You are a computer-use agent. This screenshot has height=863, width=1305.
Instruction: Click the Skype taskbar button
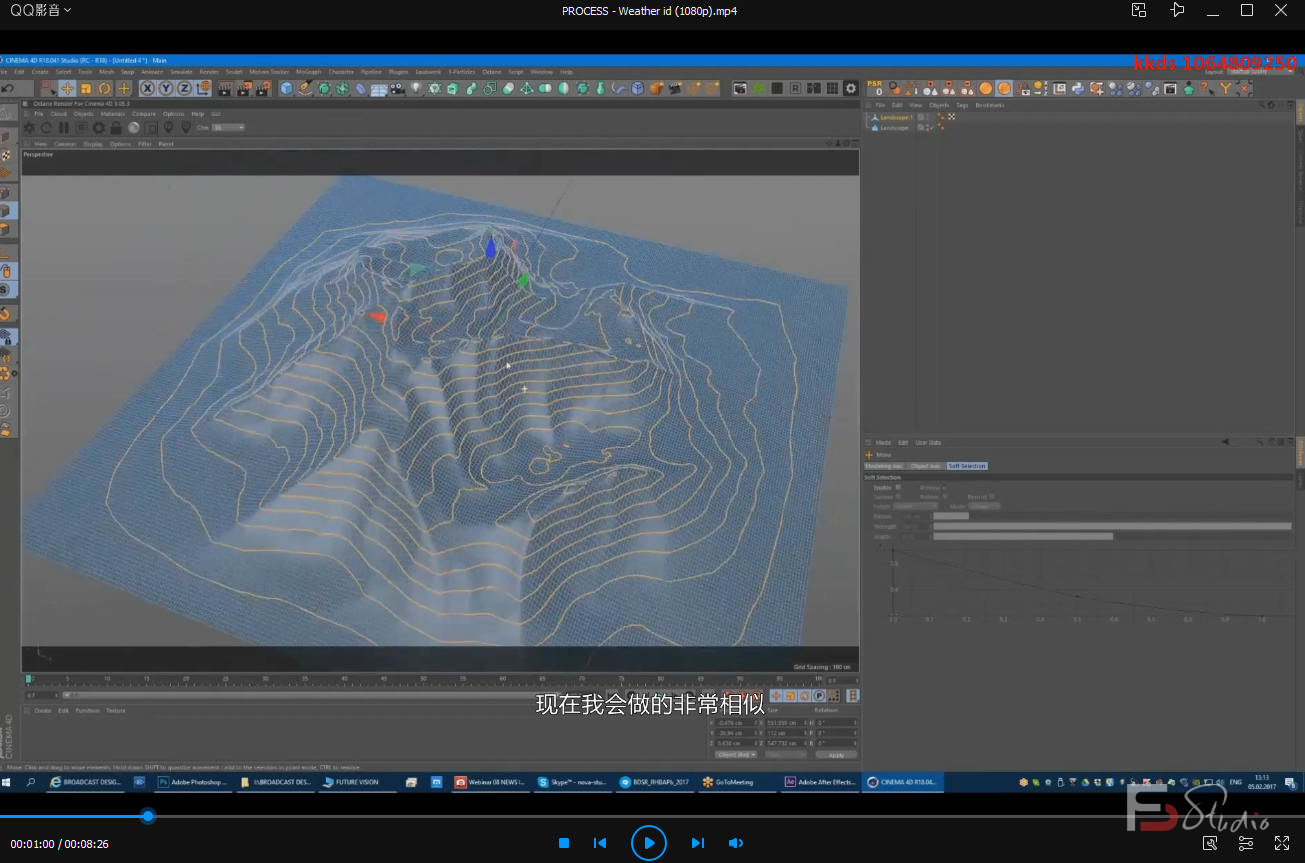pos(574,782)
